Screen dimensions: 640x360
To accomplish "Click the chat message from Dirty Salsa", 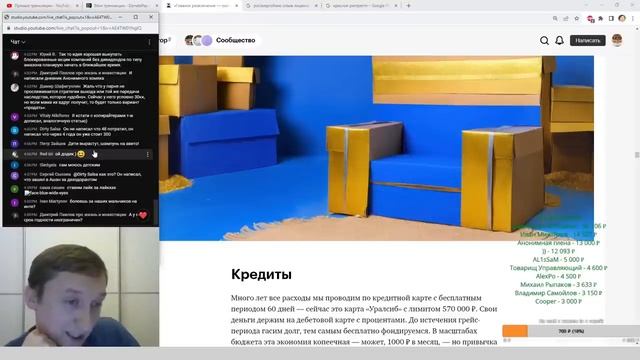I will click(78, 131).
